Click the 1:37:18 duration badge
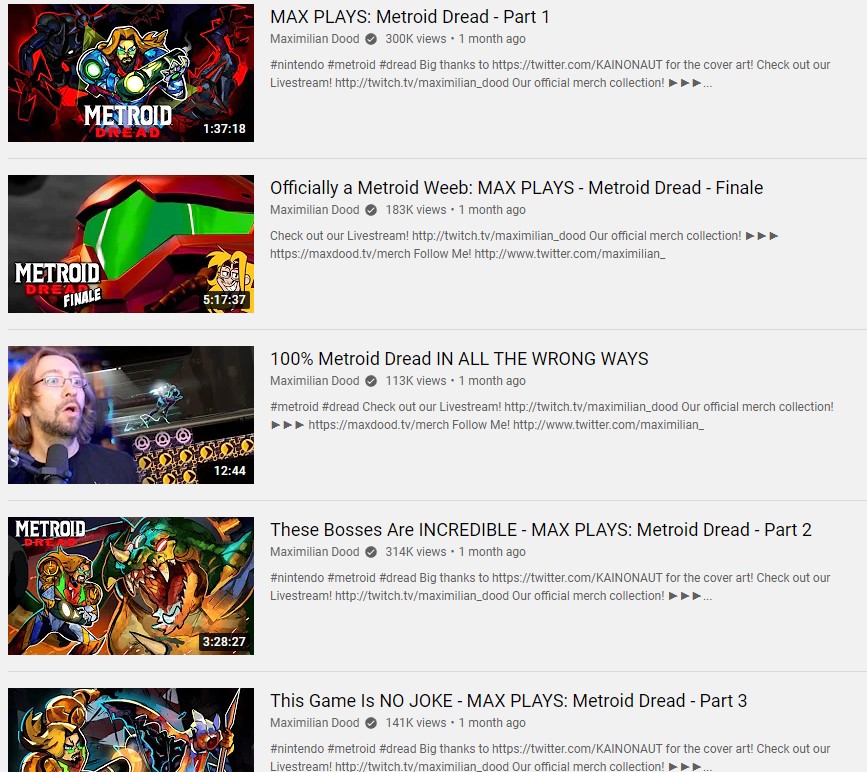The image size is (867, 772). 224,129
